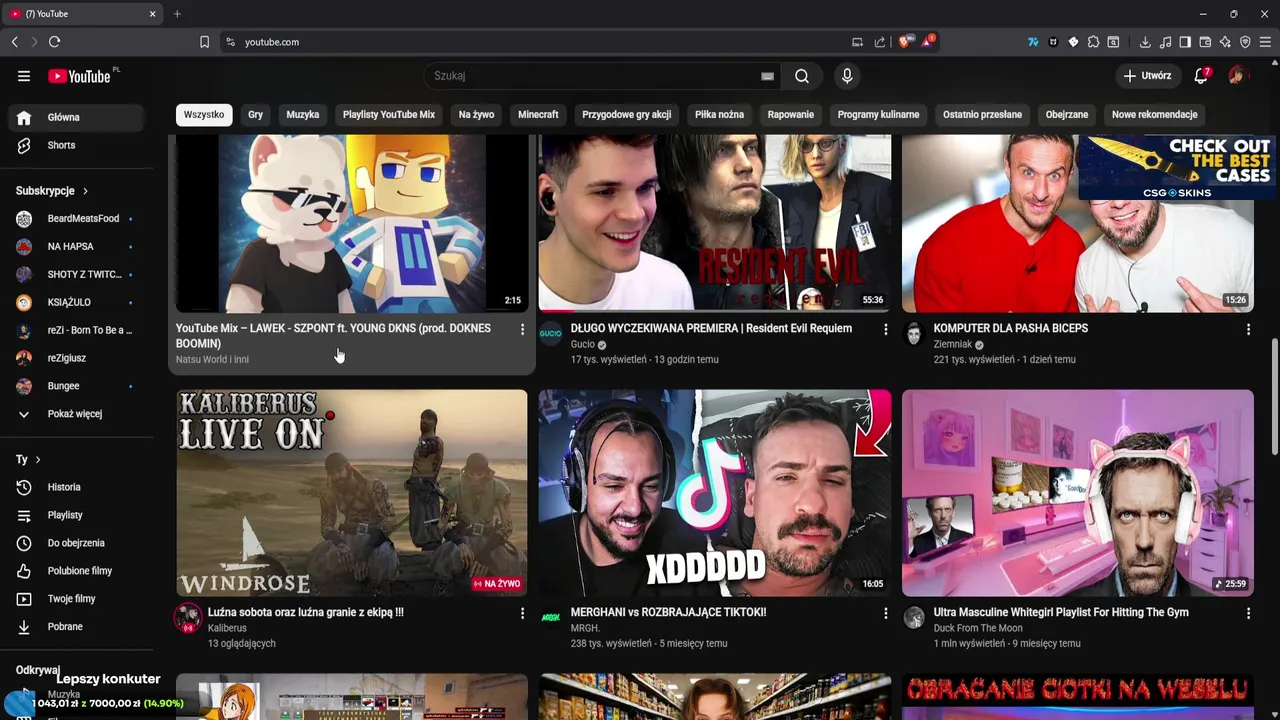Open Twoje filmy in the sidebar

tap(77, 599)
